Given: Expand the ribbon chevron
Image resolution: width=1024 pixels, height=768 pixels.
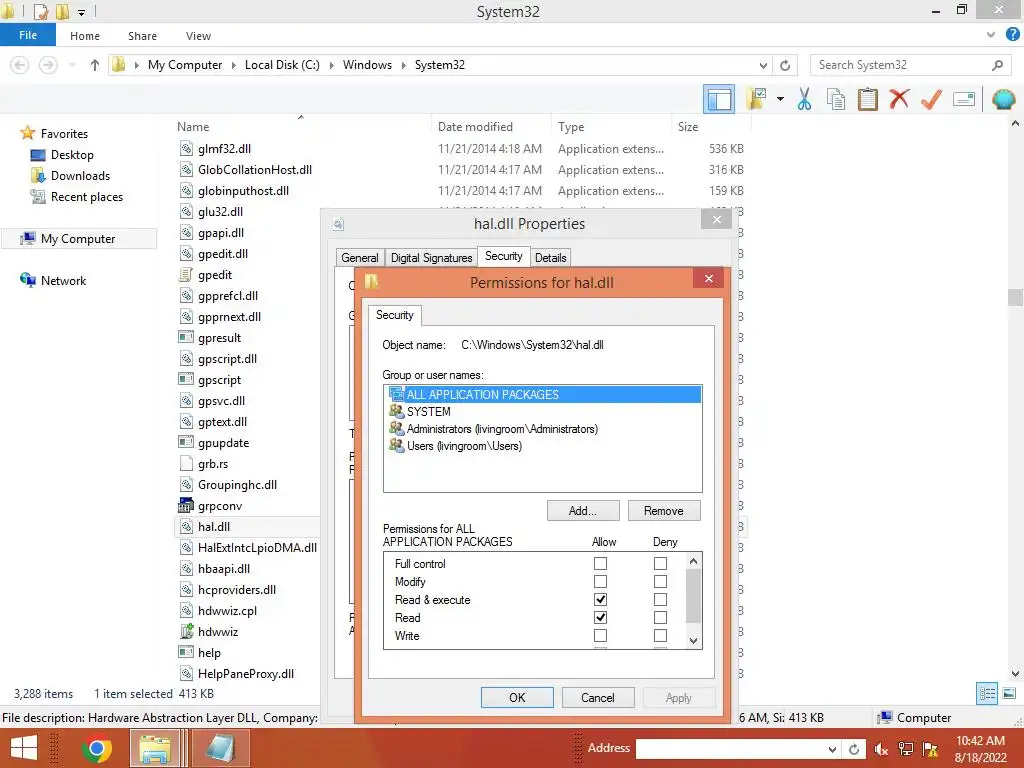Looking at the screenshot, I should pos(991,35).
